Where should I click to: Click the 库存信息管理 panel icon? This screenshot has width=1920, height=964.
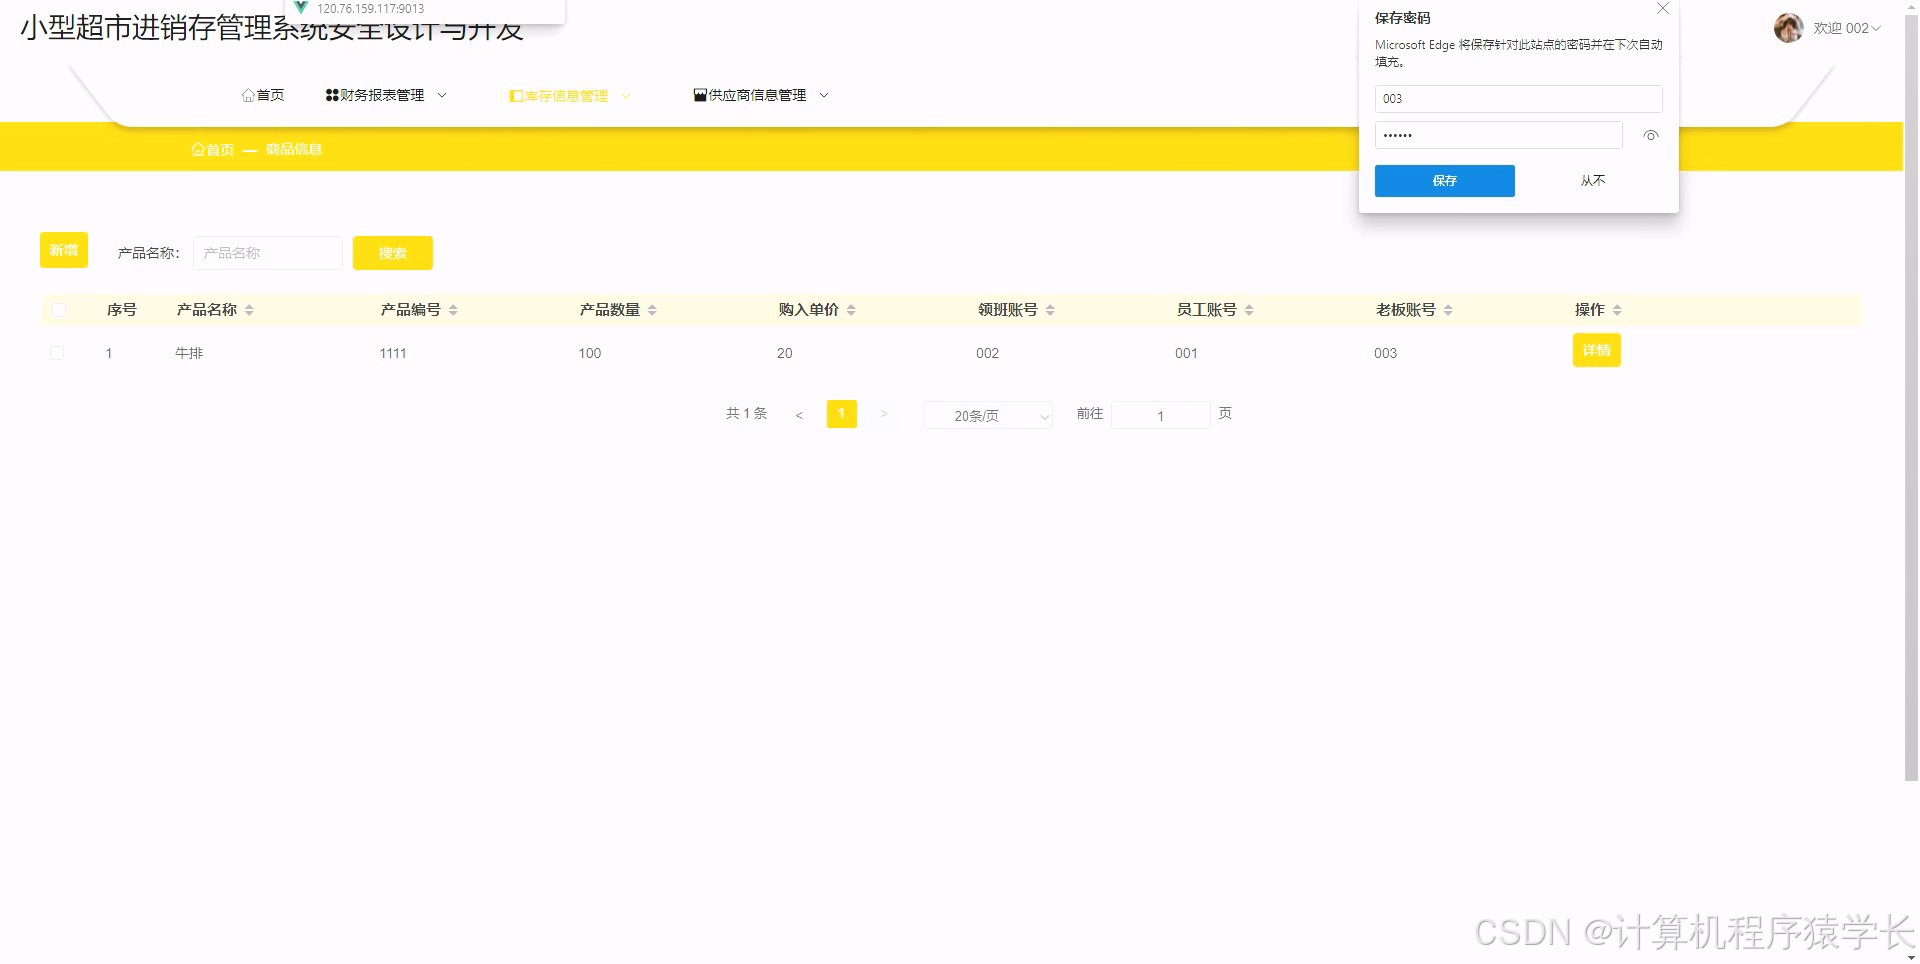point(515,95)
